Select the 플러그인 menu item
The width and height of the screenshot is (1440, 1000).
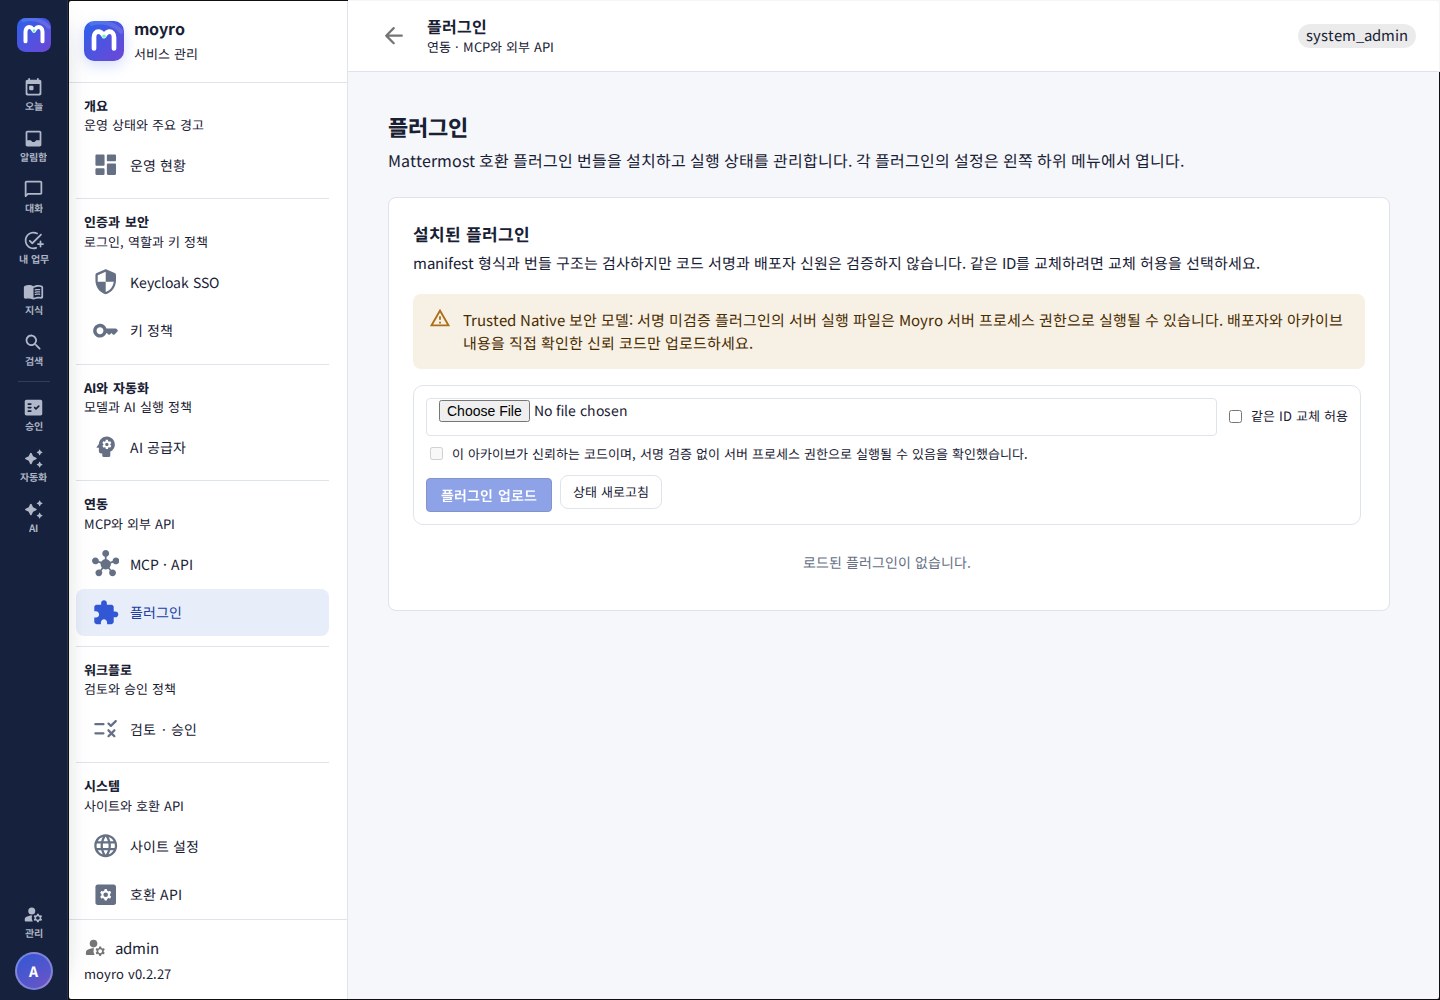pos(202,612)
